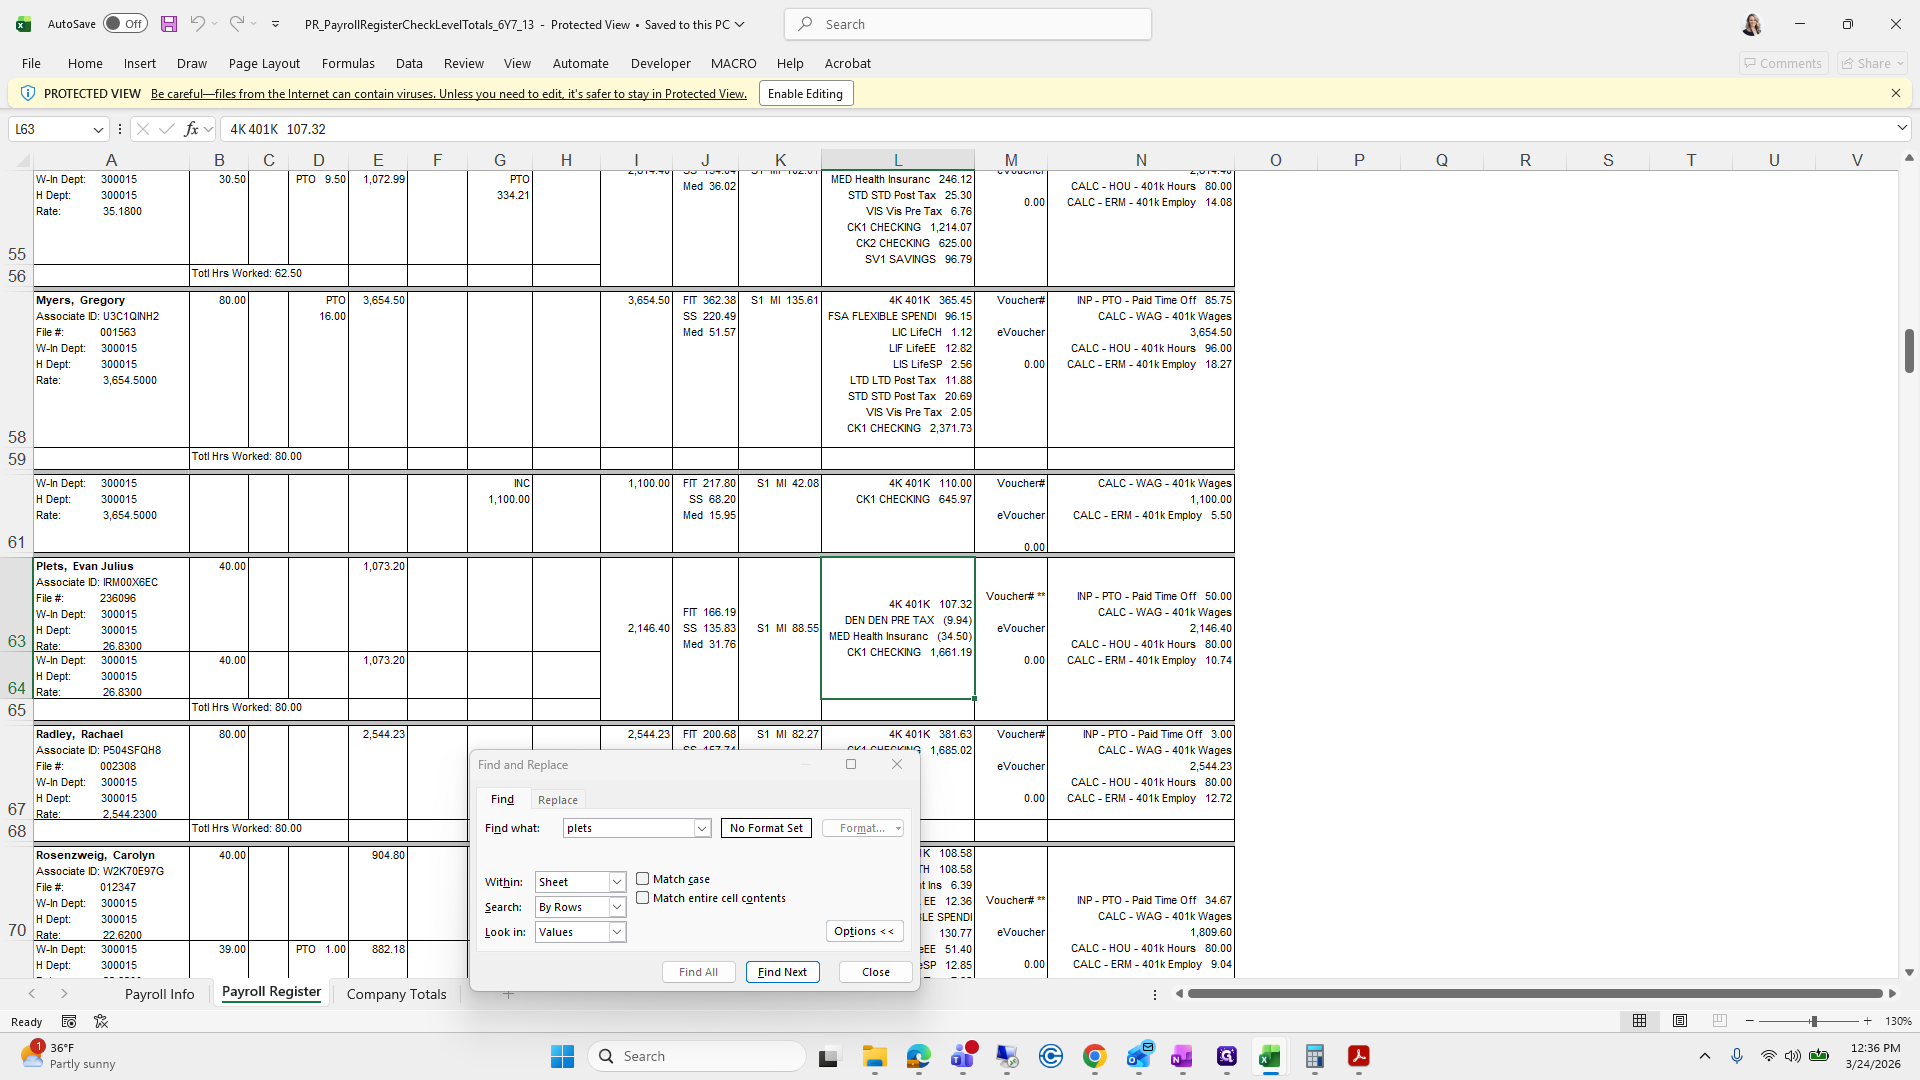
Task: Click the Undo arrow icon
Action: (x=198, y=24)
